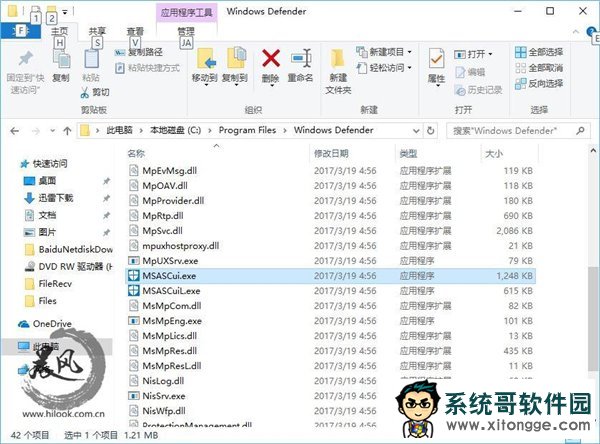
Task: Switch to the Share (共享) tab
Action: pos(97,31)
